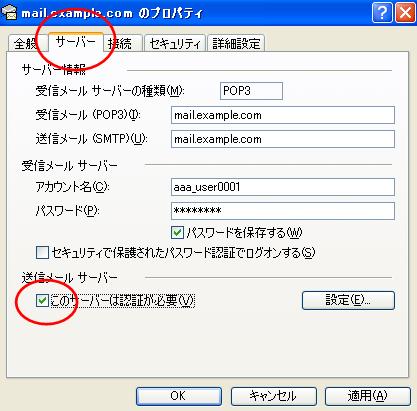Go to the セキュリティ tab
417x411 pixels.
coord(175,44)
